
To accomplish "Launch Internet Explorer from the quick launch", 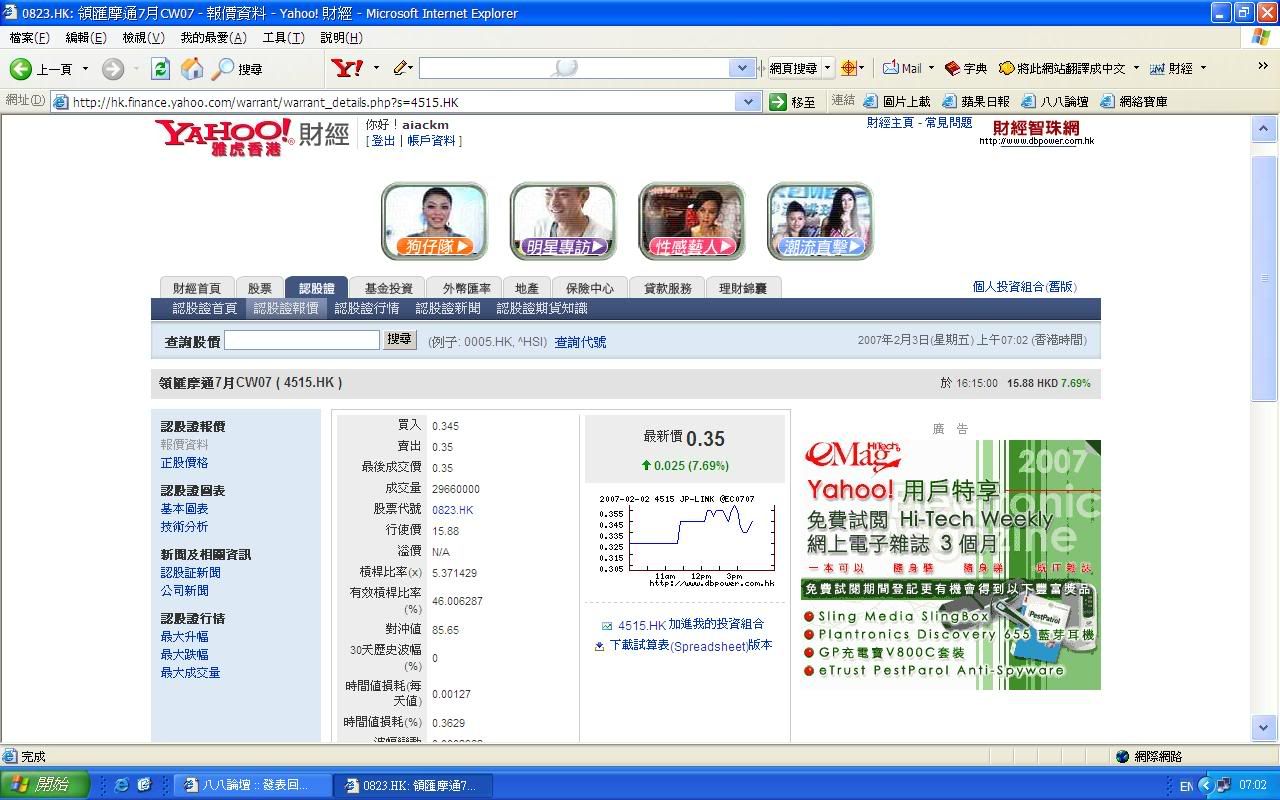I will pos(122,785).
